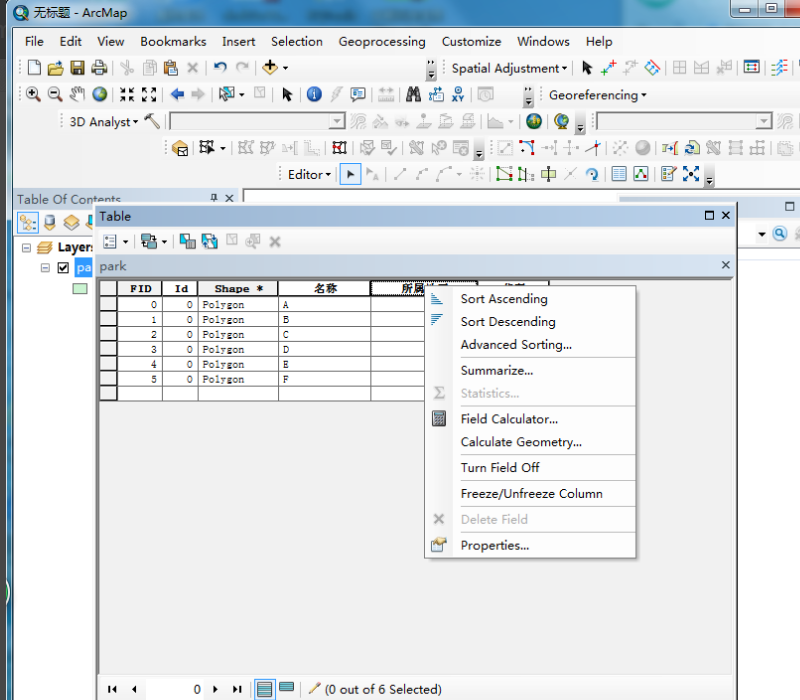Viewport: 800px width, 700px height.
Task: Open the Selection menu
Action: tap(296, 42)
